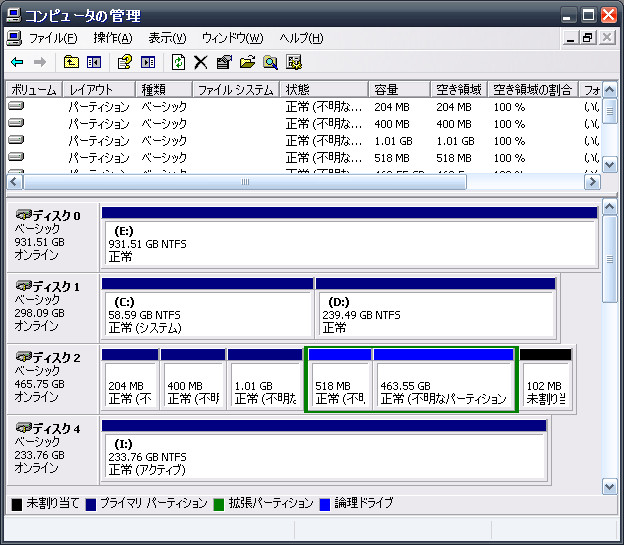Toggle the console tree show/hide icon
Viewport: 624px width, 545px height.
click(94, 62)
